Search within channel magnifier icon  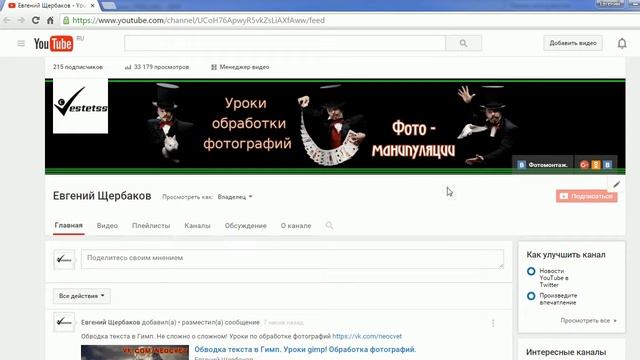329,225
